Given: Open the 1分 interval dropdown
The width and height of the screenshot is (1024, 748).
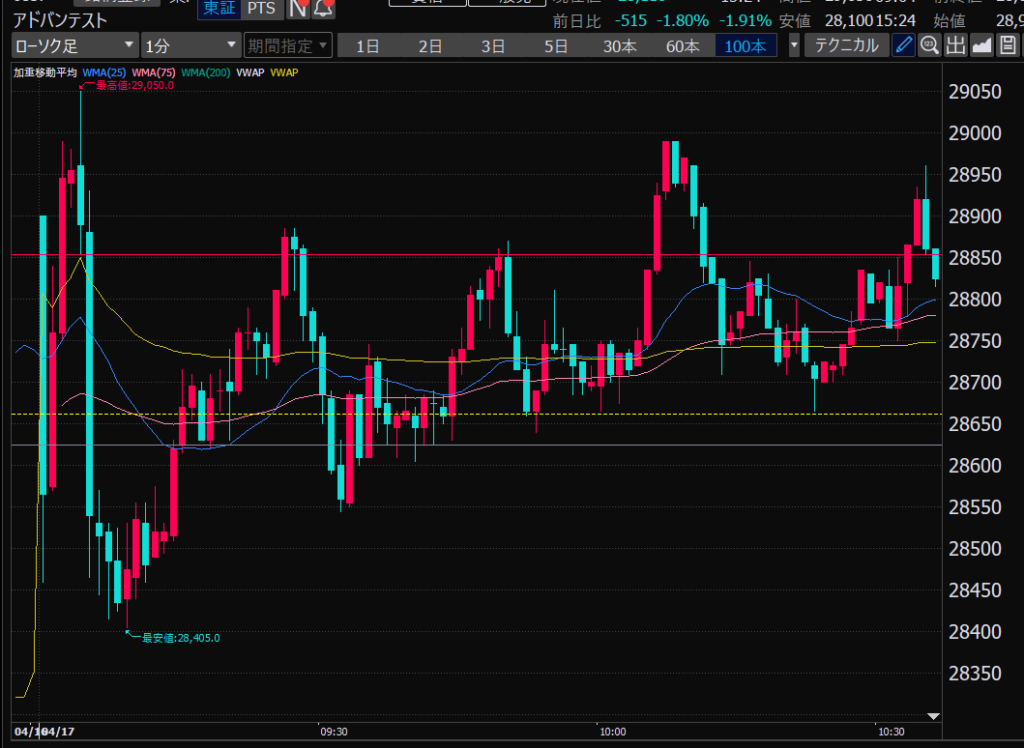Looking at the screenshot, I should [190, 45].
